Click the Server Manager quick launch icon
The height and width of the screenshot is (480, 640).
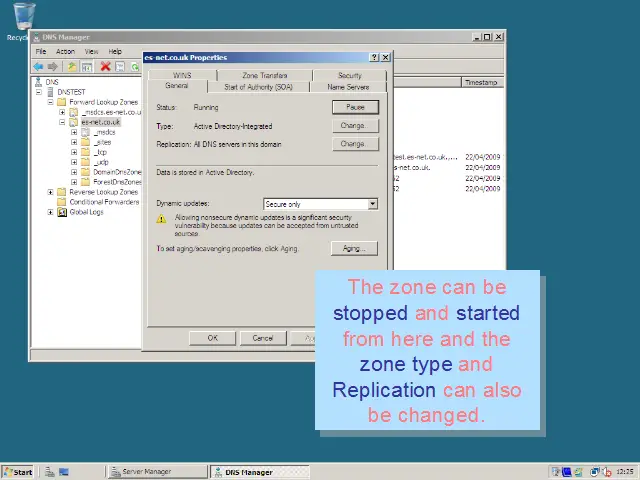[50, 472]
